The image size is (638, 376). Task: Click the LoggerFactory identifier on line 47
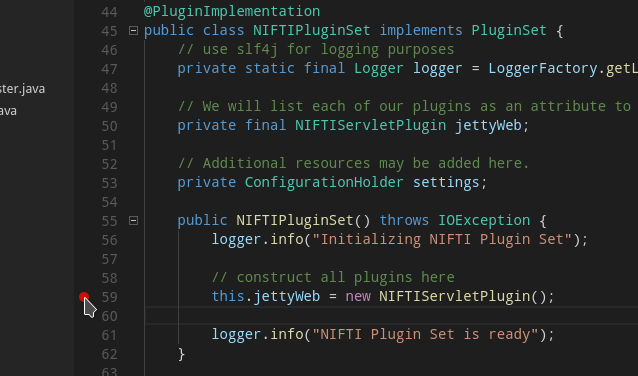542,68
